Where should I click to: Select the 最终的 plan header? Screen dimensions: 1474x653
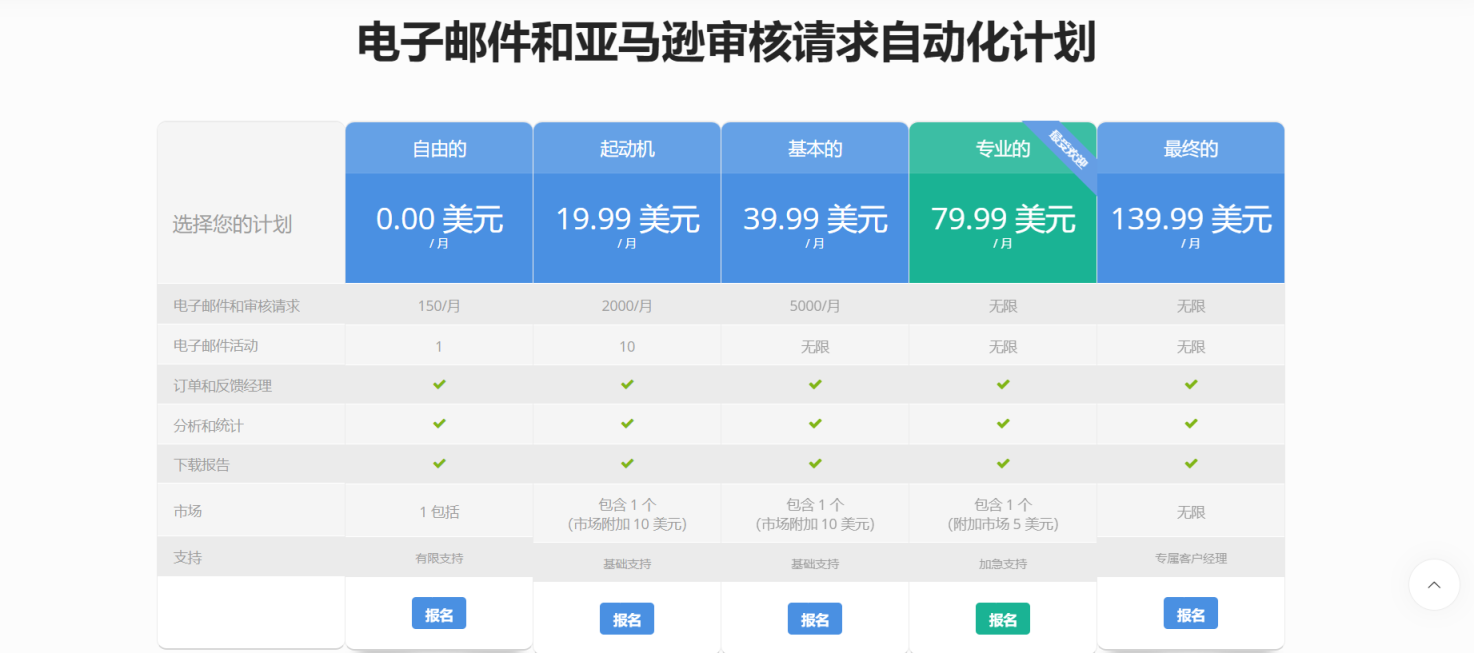[x=1190, y=149]
